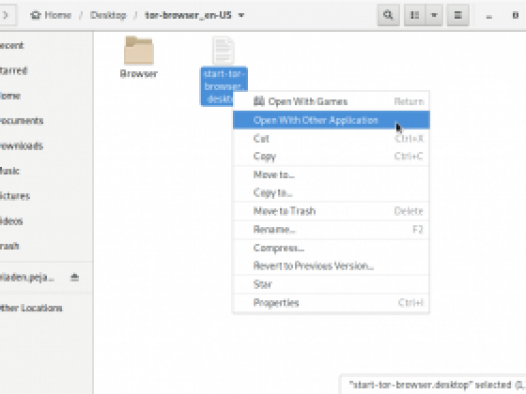
Task: Open Trash in sidebar
Action: point(46,246)
